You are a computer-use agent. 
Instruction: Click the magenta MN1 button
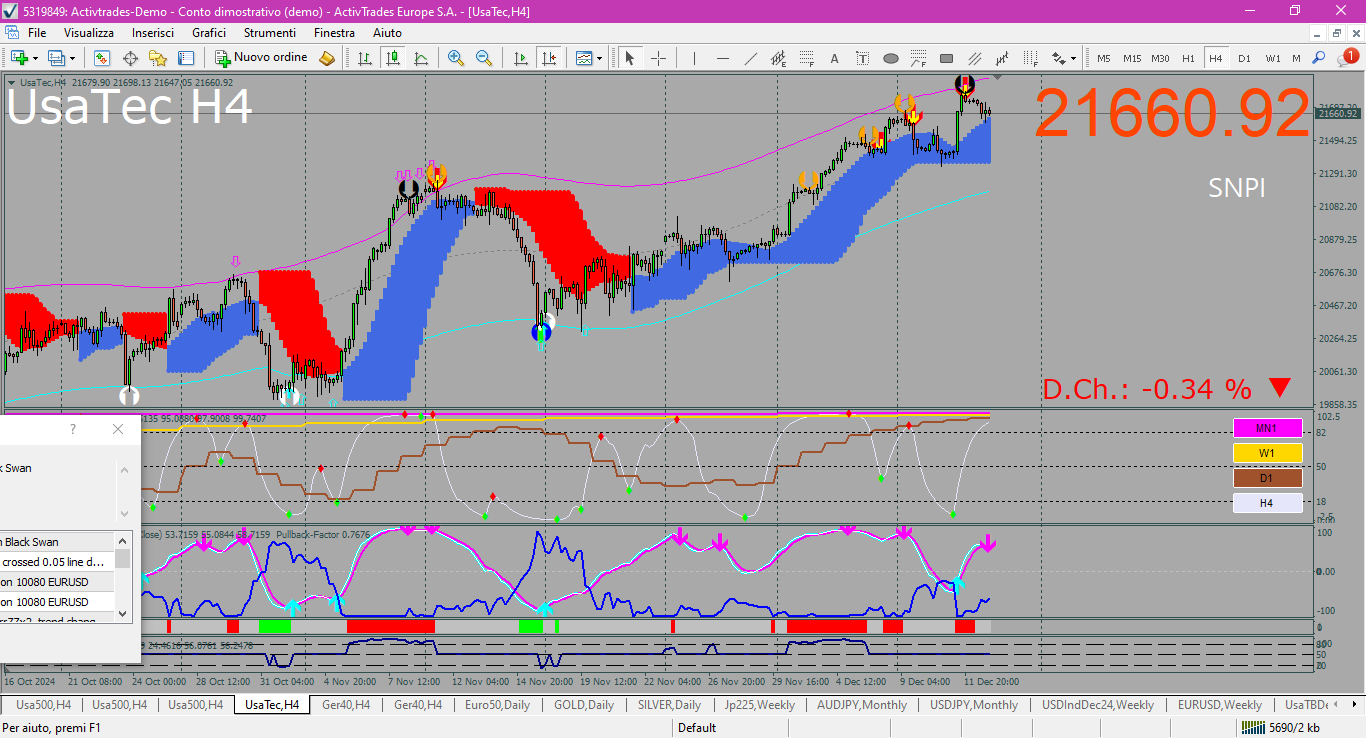(1267, 428)
